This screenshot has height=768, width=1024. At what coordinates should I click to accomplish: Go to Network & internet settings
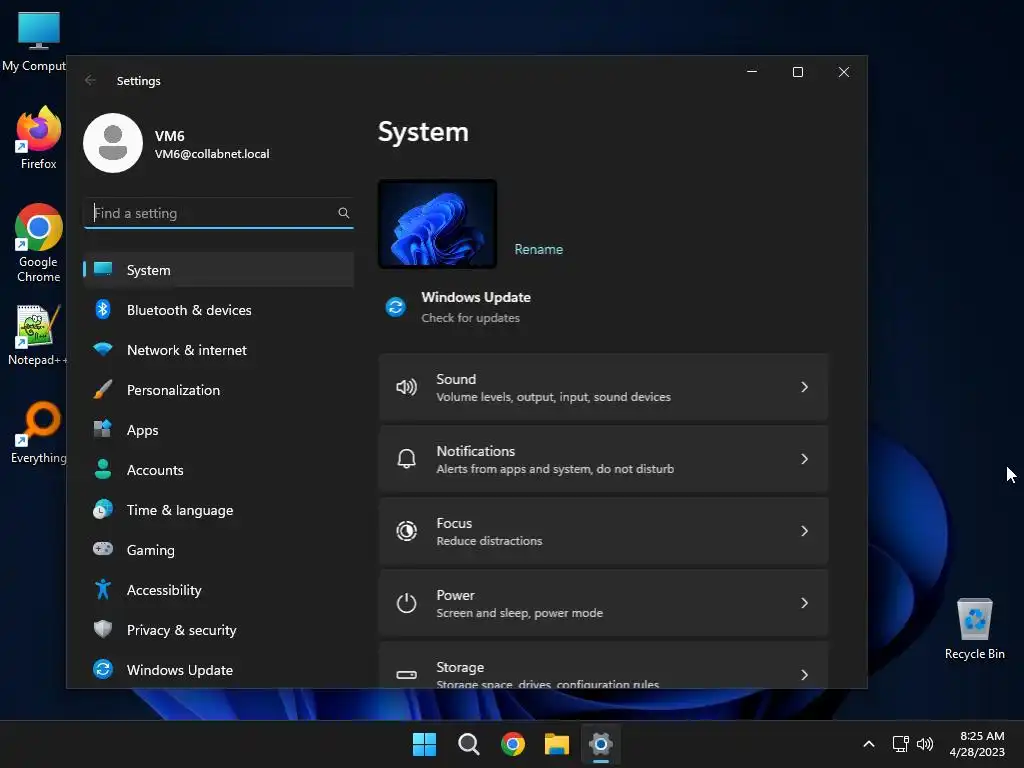coord(219,350)
